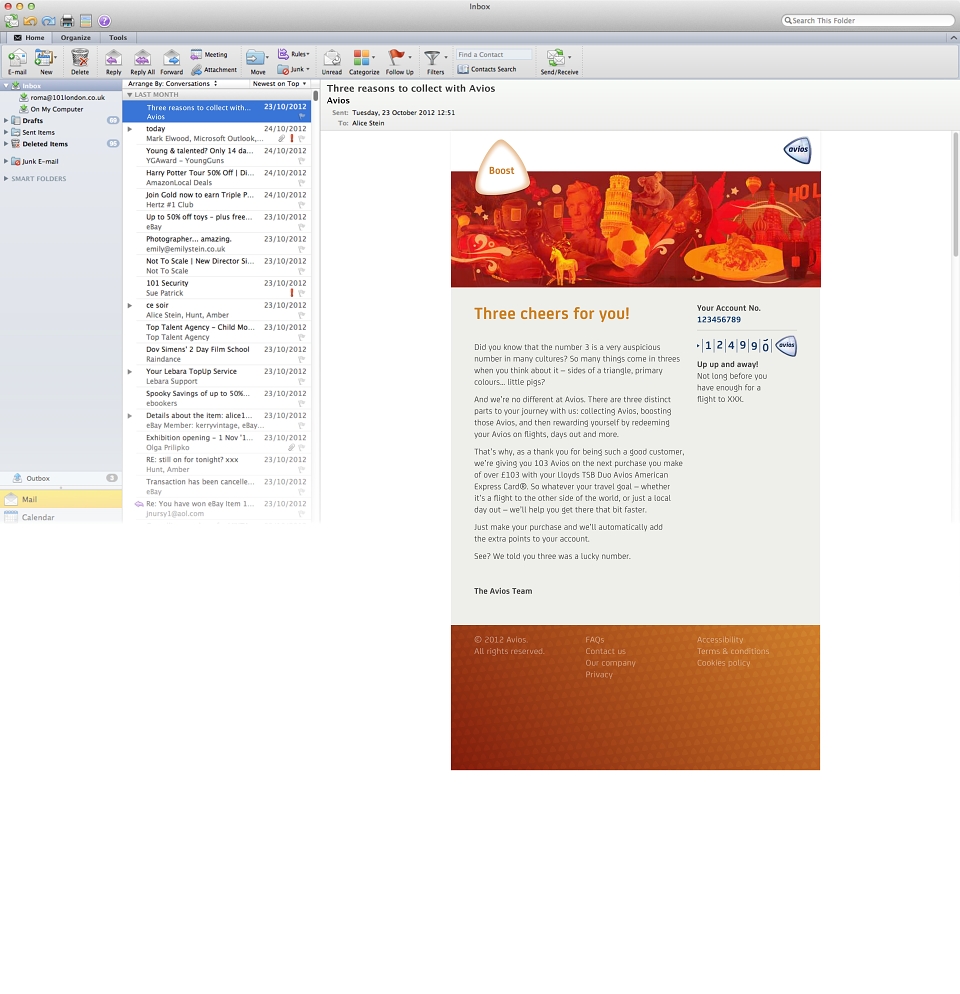Forward the message as Attachment
The width and height of the screenshot is (960, 994).
[214, 70]
